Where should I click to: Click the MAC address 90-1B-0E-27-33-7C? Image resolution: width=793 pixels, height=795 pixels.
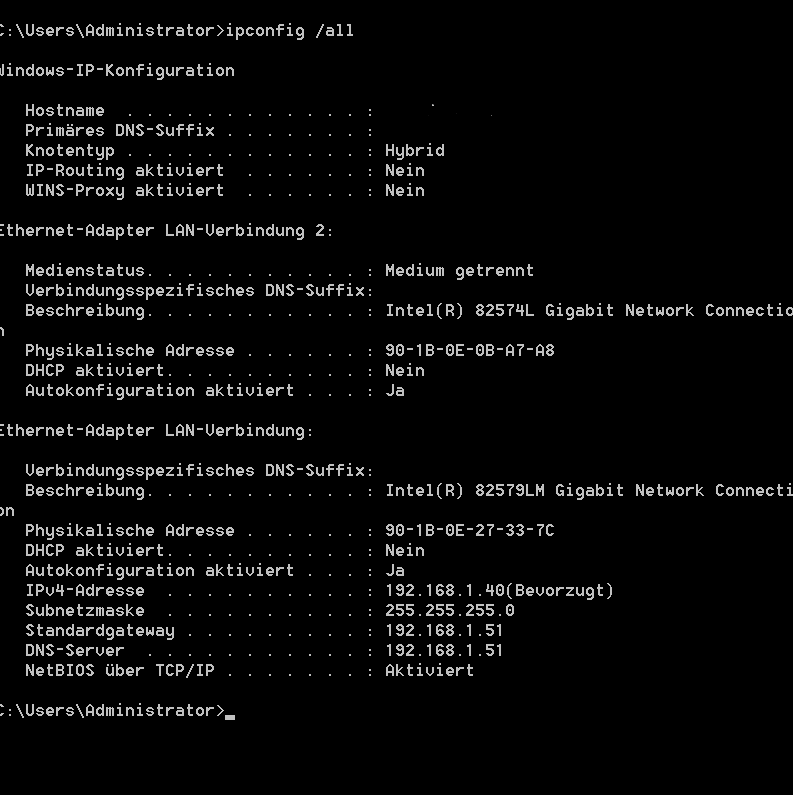tap(470, 530)
